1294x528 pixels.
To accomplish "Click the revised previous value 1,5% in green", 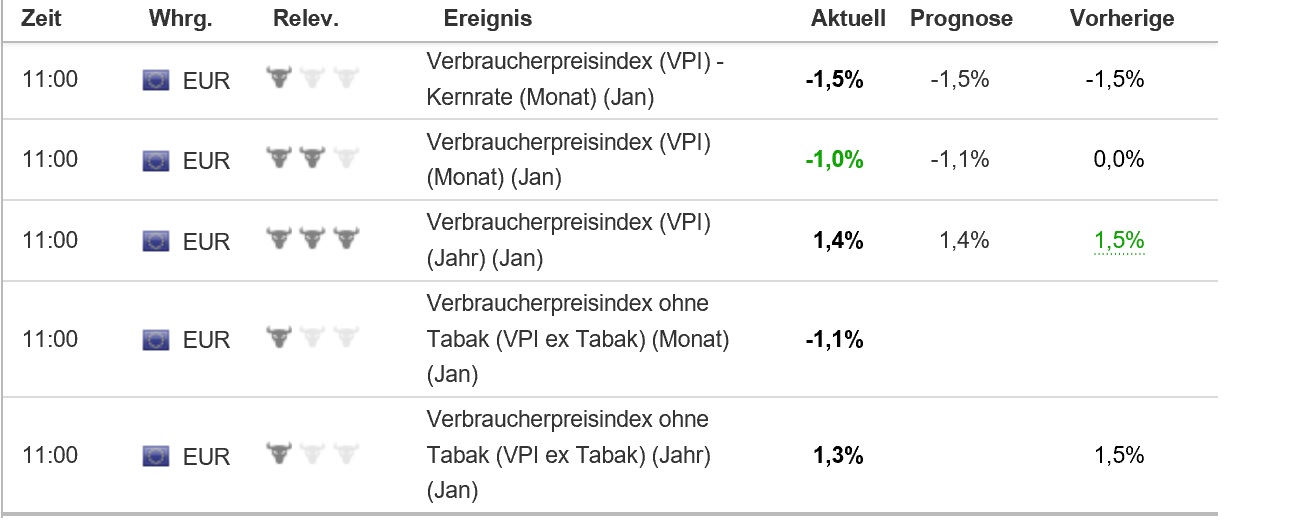I will (x=1119, y=240).
